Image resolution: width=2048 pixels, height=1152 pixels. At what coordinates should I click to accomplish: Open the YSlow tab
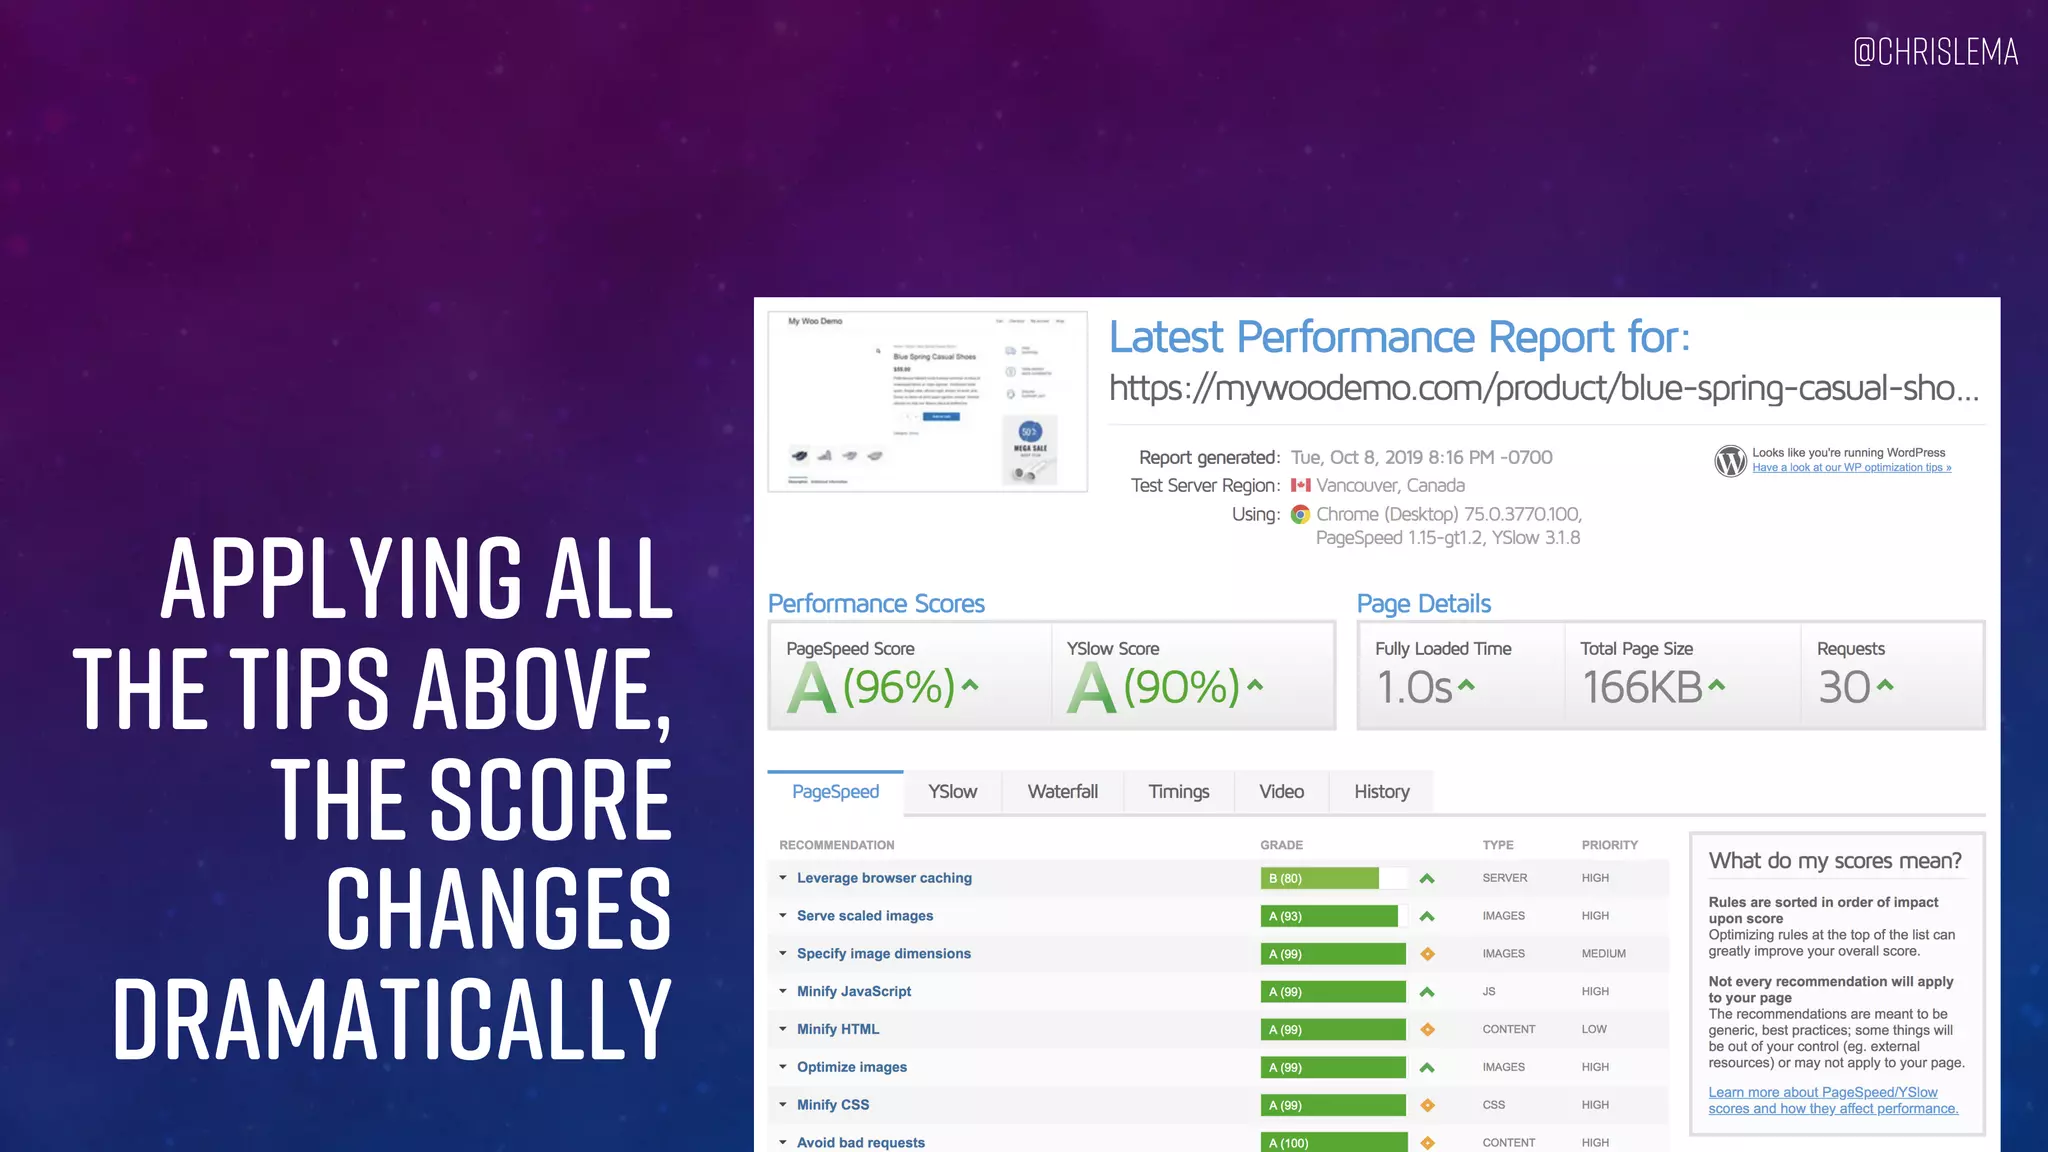(952, 792)
